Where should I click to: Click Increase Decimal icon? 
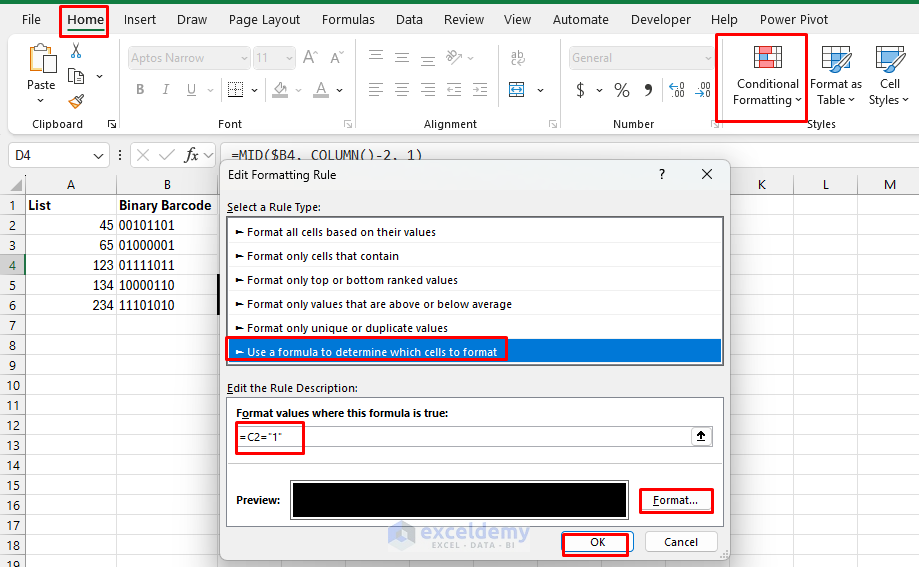pos(677,90)
